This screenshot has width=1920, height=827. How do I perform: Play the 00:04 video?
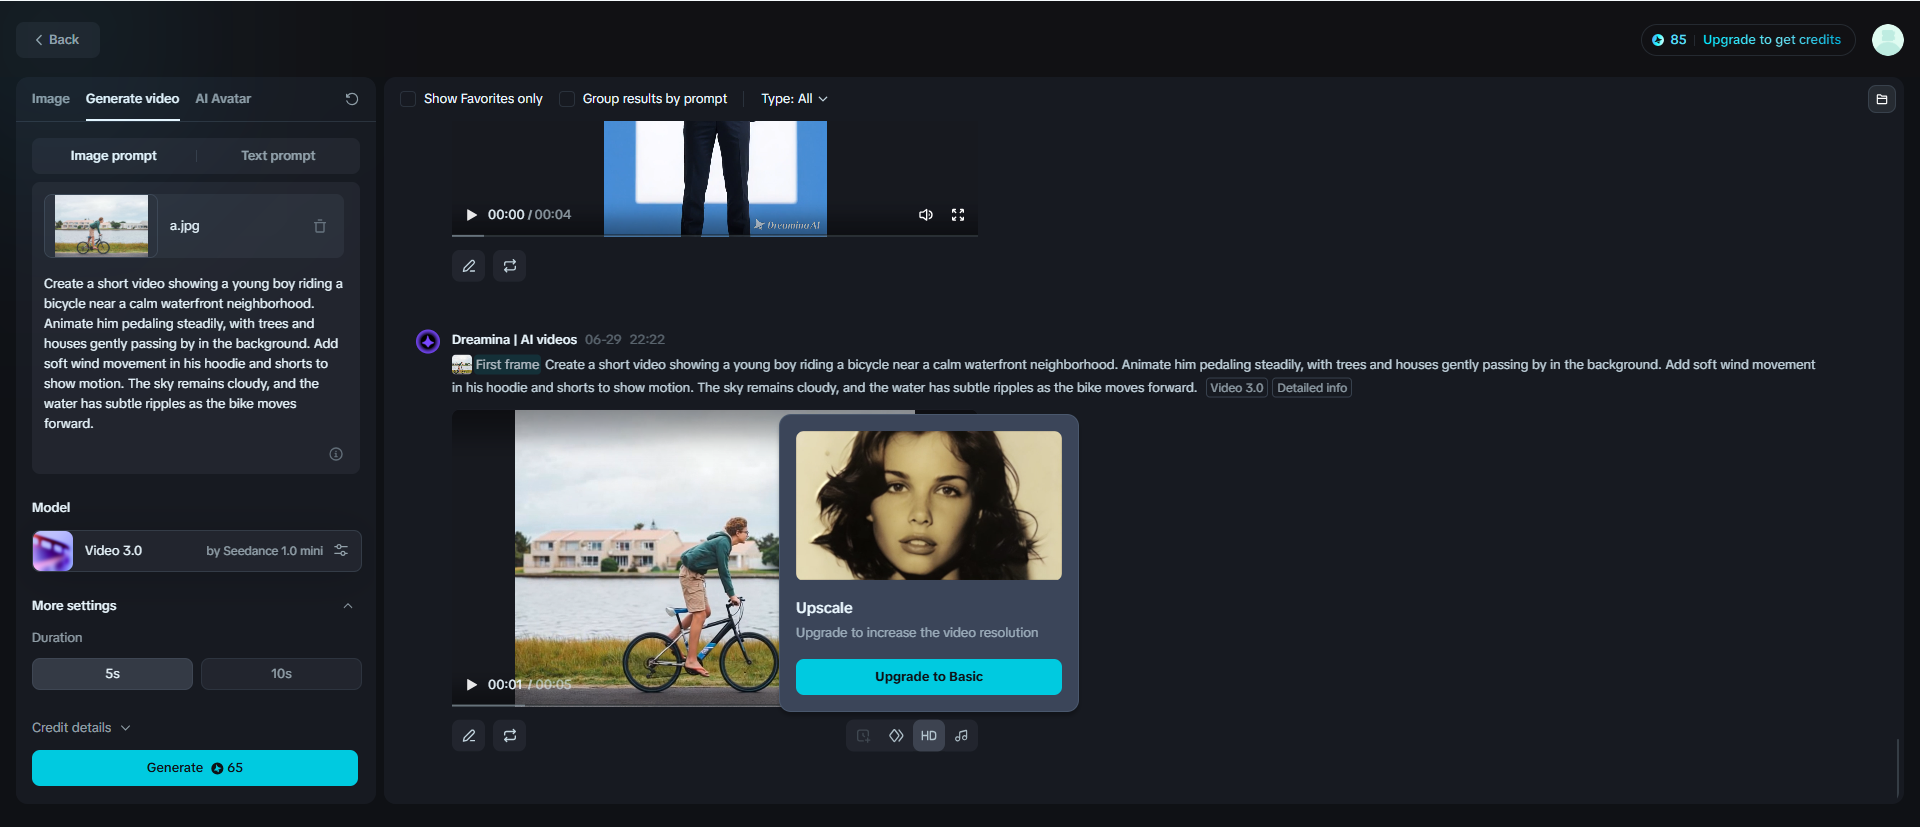(x=472, y=215)
